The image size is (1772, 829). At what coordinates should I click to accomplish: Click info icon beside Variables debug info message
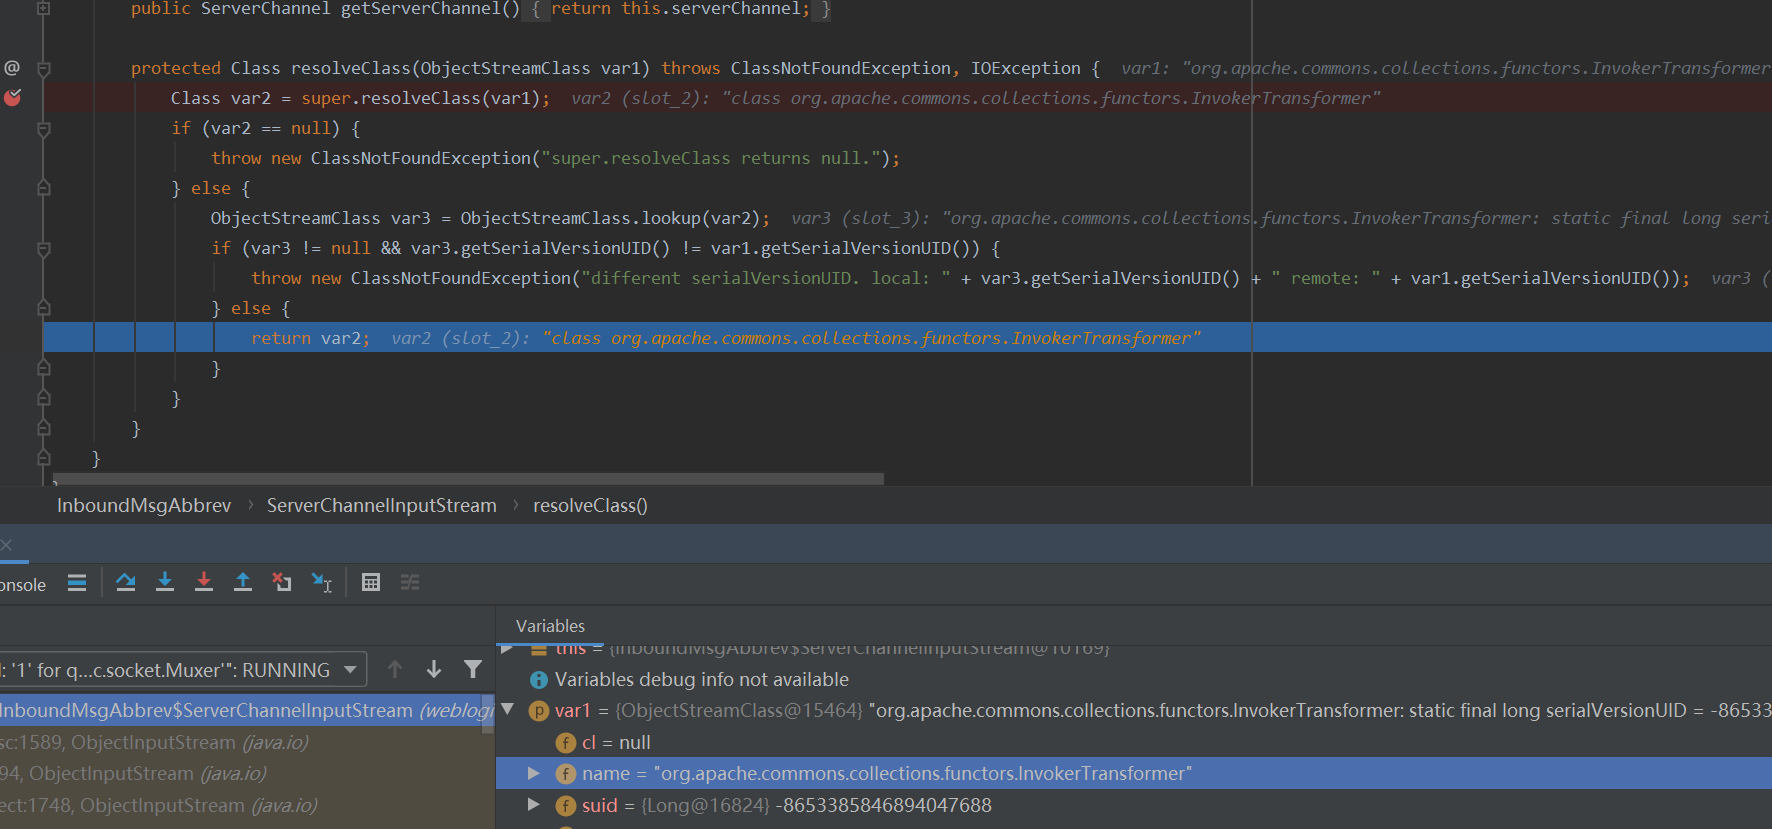pos(539,680)
